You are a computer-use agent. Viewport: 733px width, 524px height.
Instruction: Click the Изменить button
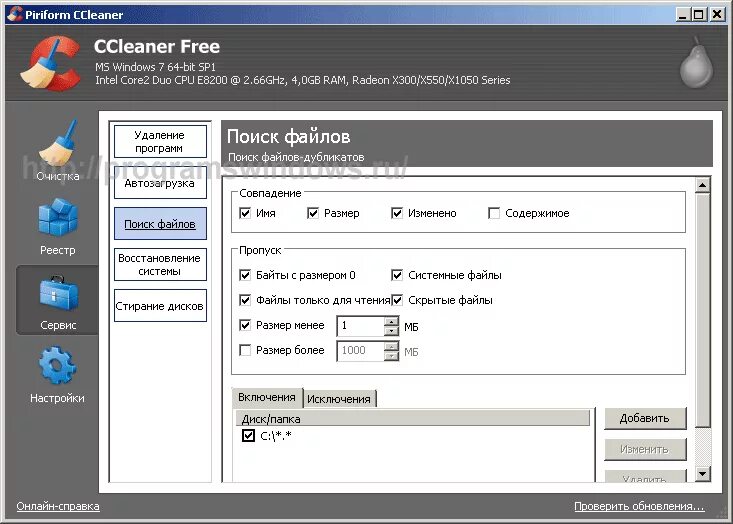645,449
